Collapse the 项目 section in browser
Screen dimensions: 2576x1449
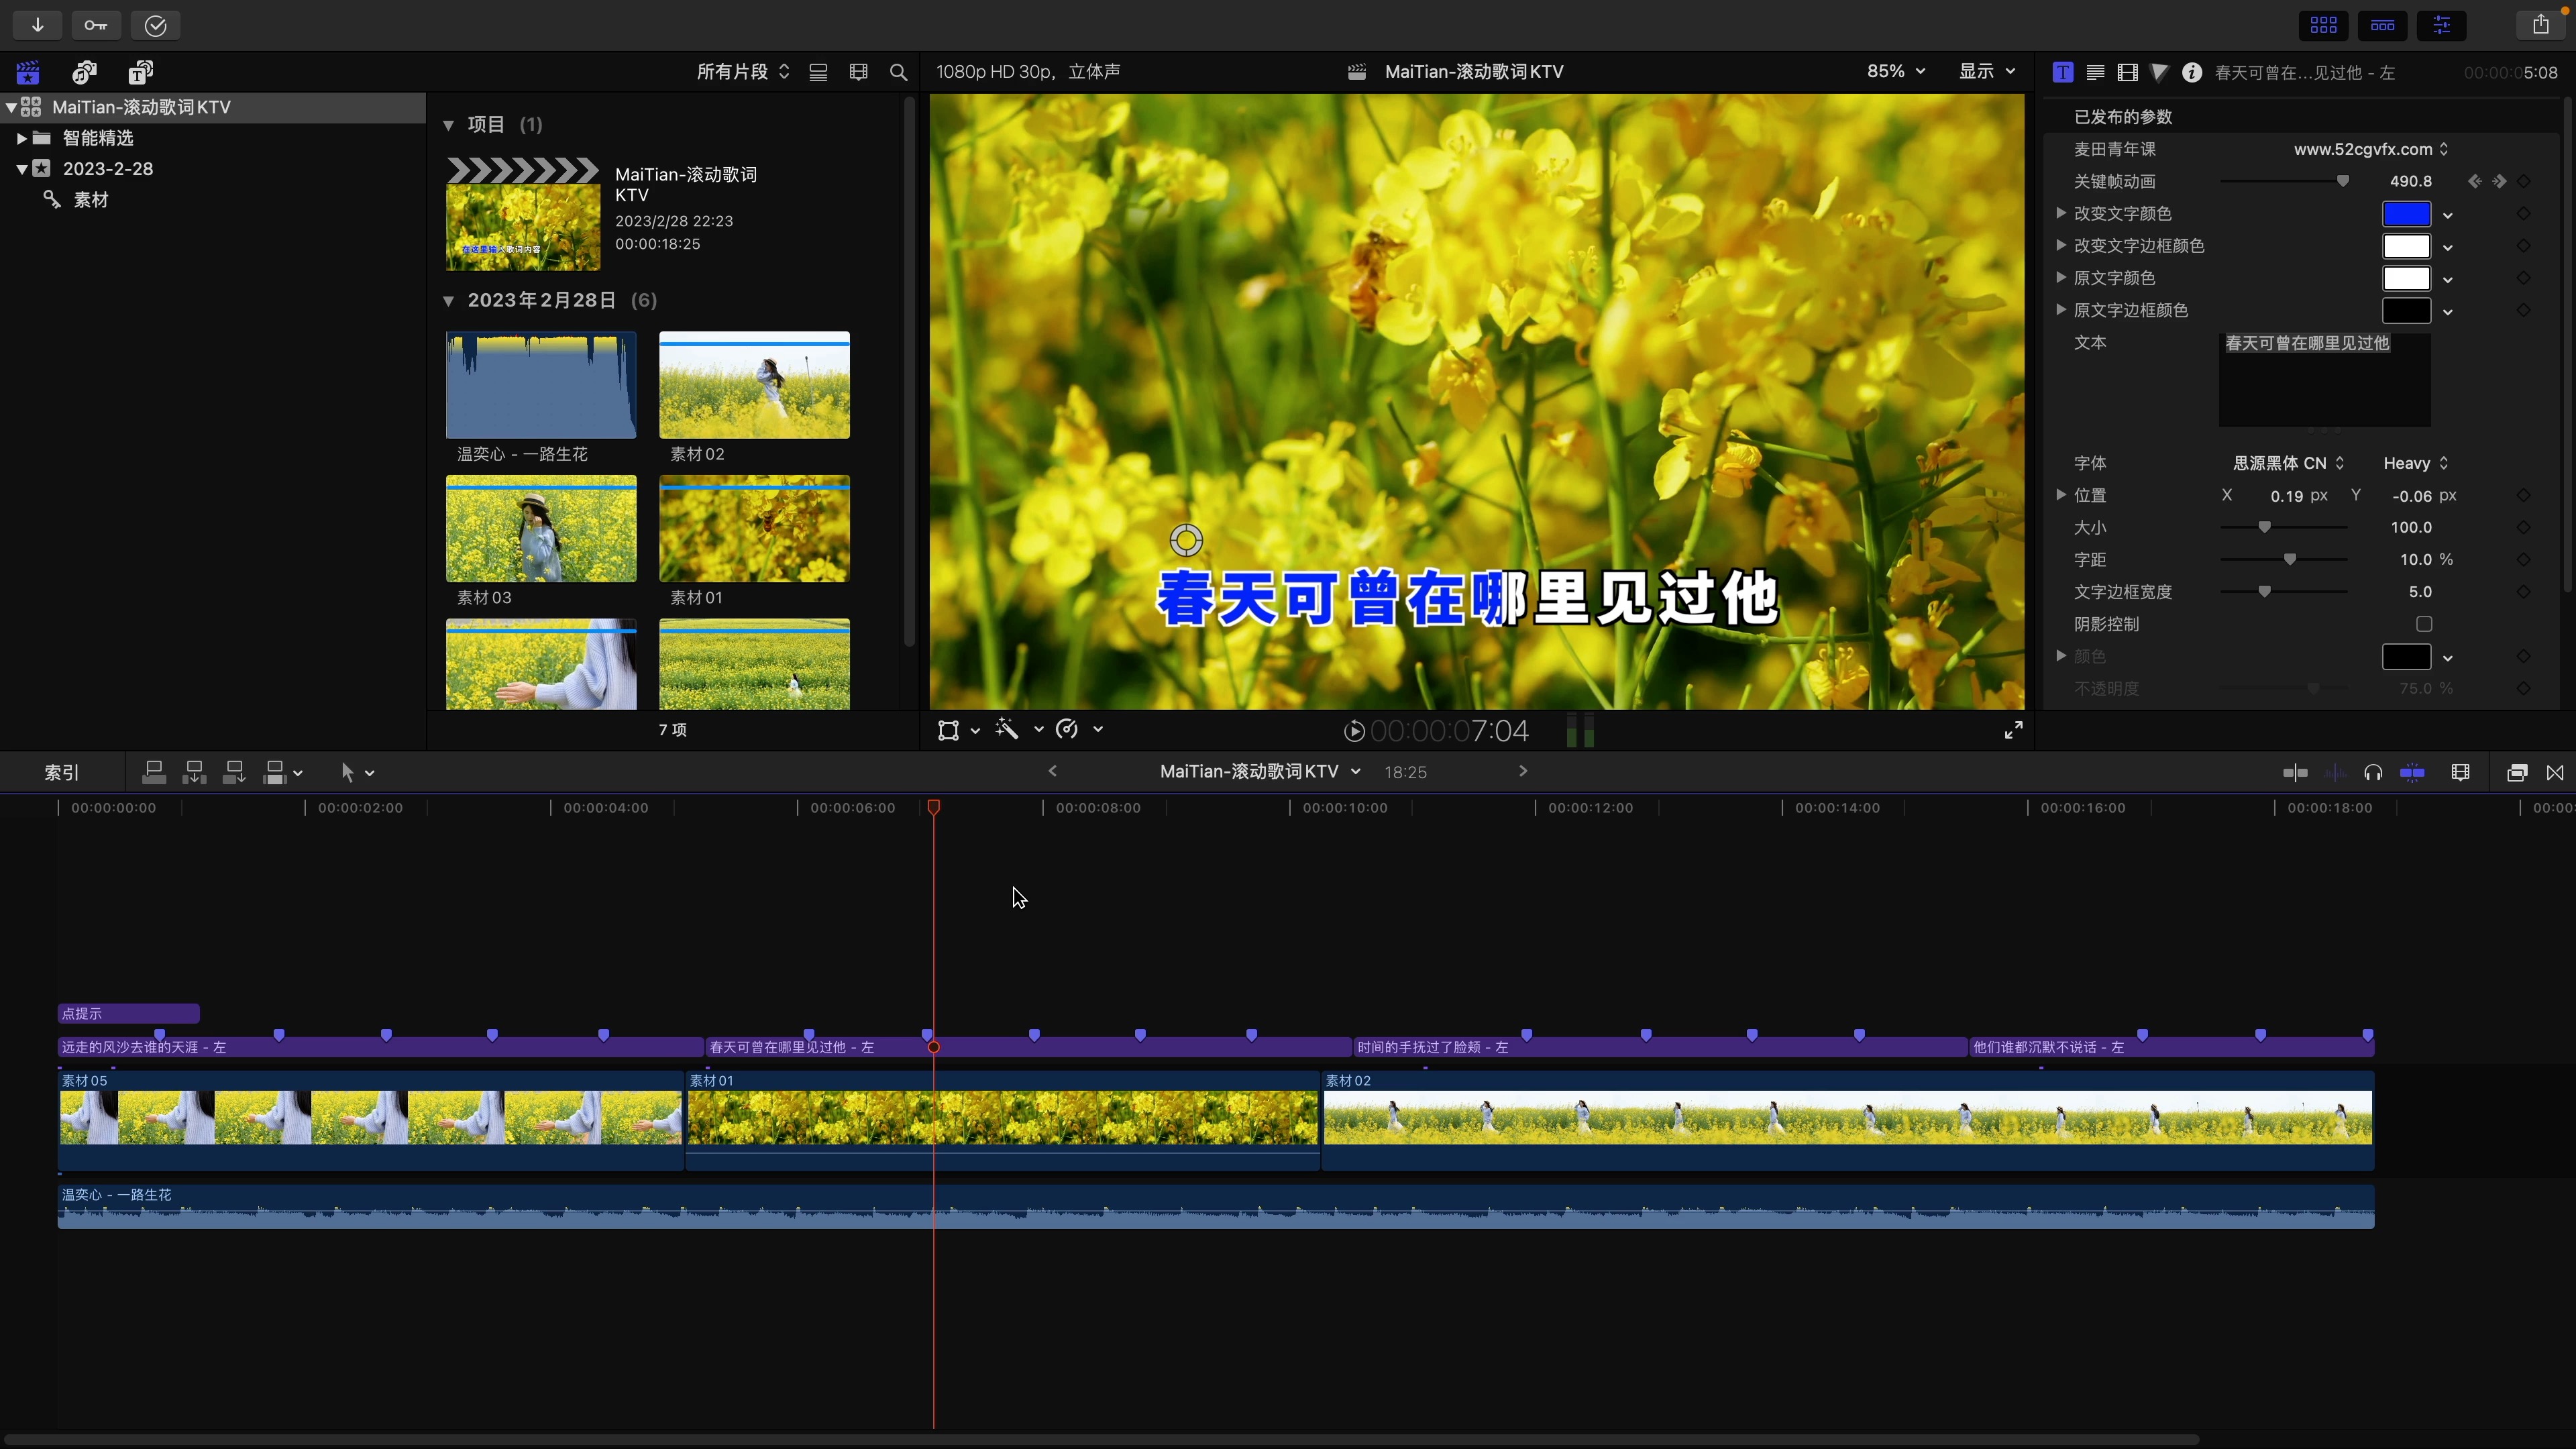[448, 125]
